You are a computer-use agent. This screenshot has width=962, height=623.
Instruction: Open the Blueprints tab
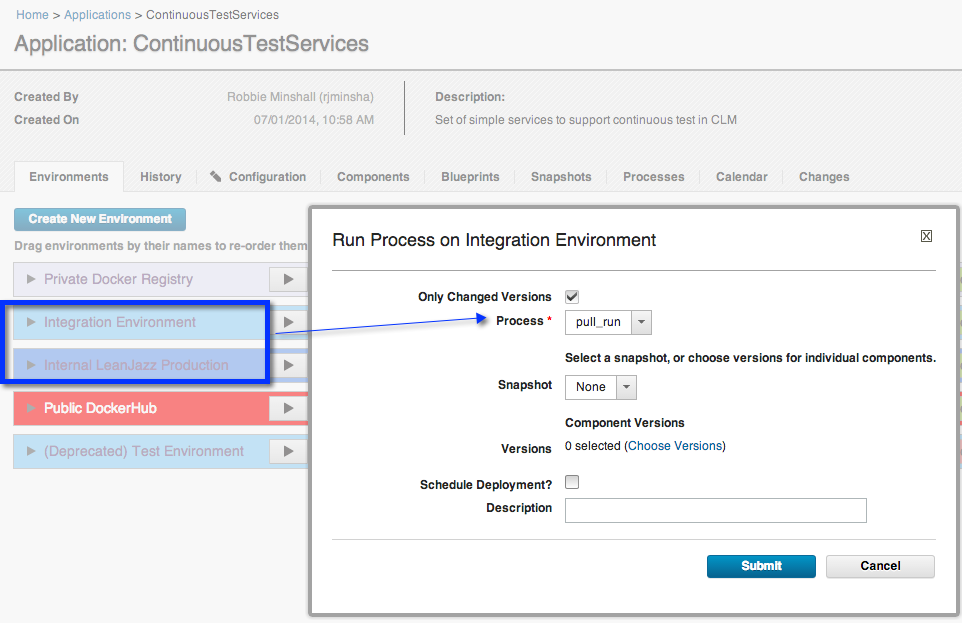pyautogui.click(x=470, y=176)
